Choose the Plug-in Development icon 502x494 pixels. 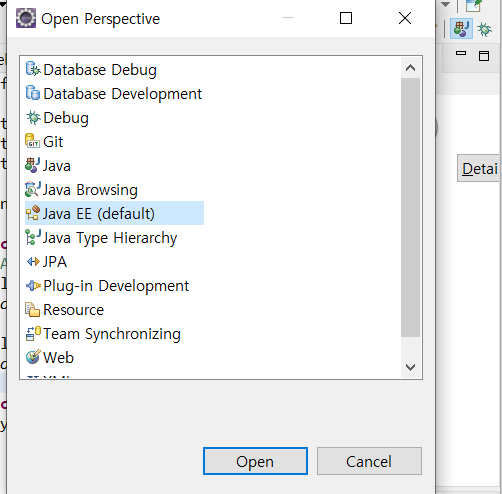(33, 285)
